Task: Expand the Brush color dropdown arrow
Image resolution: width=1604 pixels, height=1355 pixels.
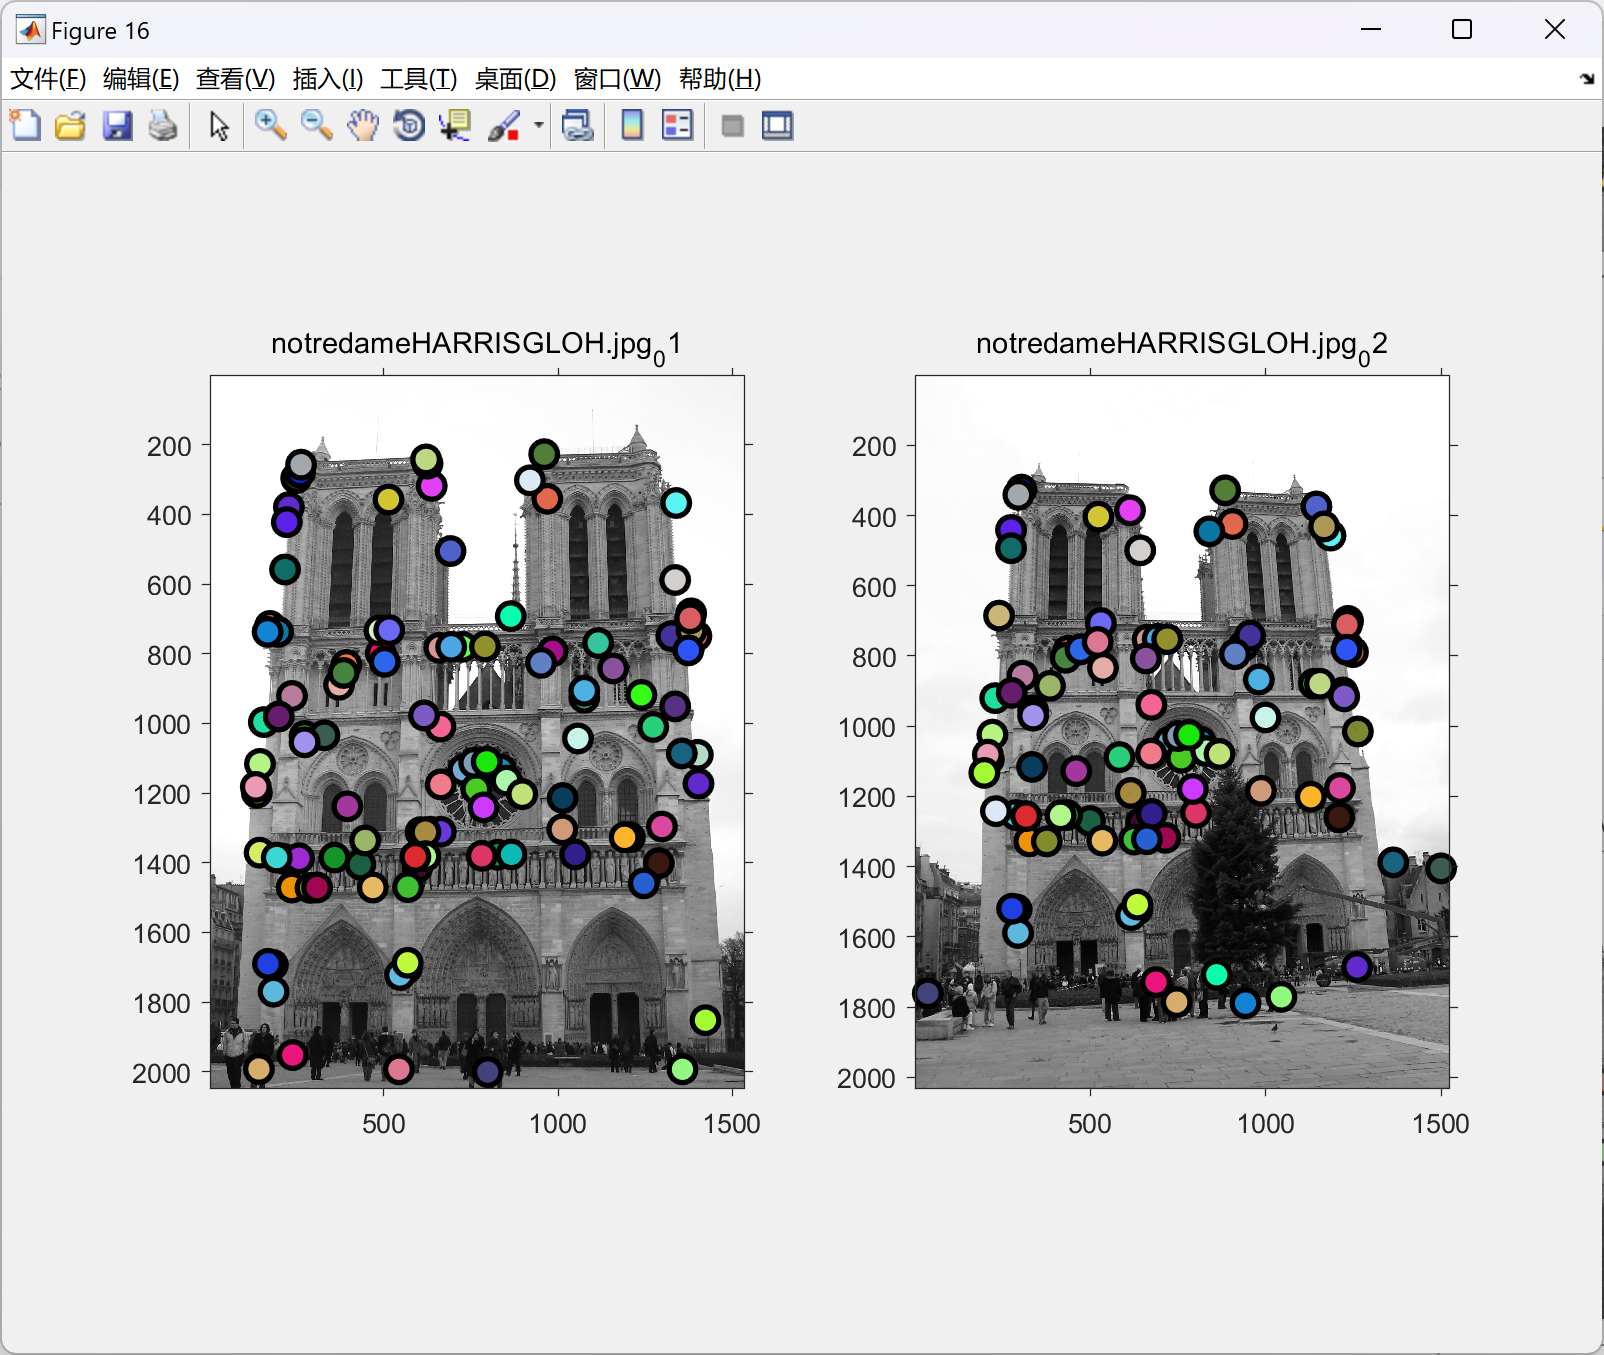Action: pos(539,126)
